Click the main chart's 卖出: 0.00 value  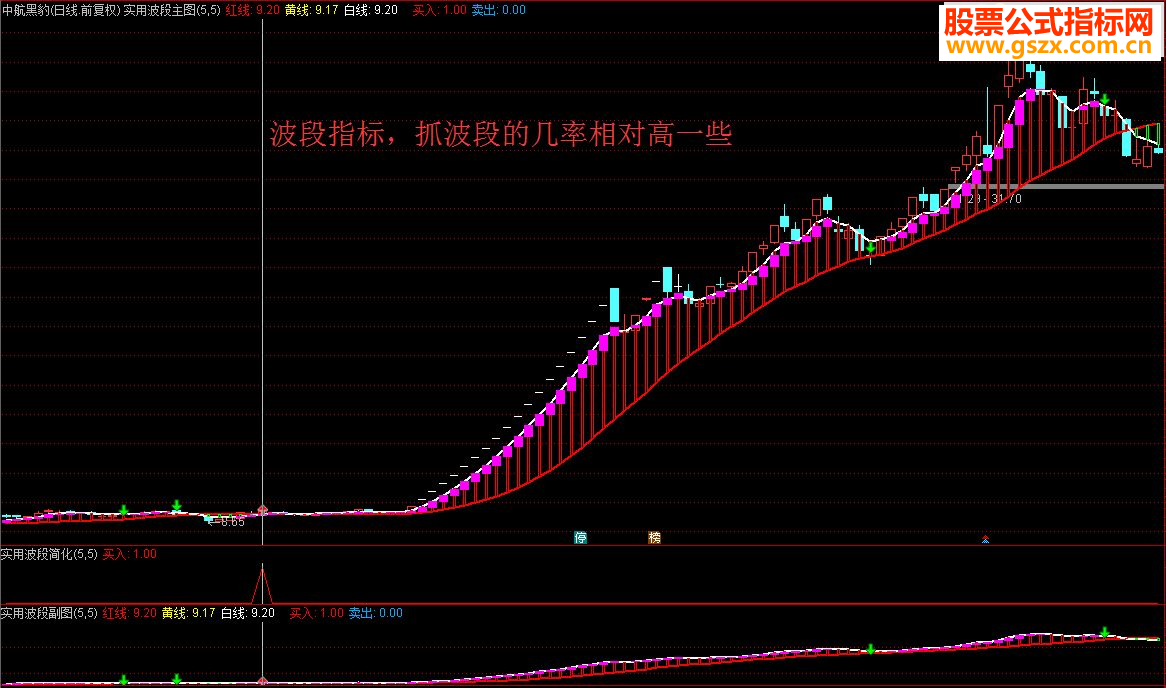[x=498, y=10]
